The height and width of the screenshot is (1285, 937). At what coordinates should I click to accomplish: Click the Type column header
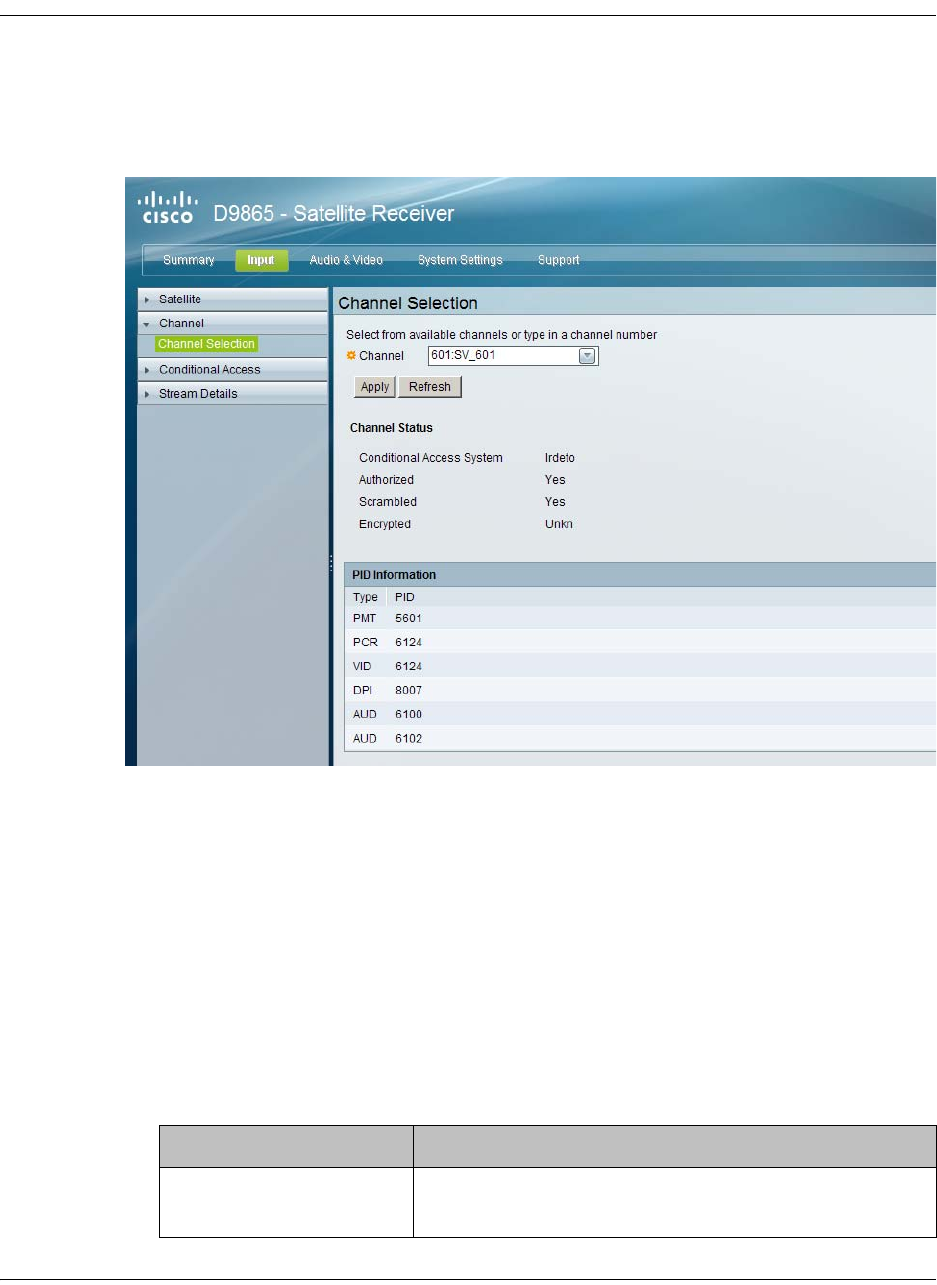365,597
